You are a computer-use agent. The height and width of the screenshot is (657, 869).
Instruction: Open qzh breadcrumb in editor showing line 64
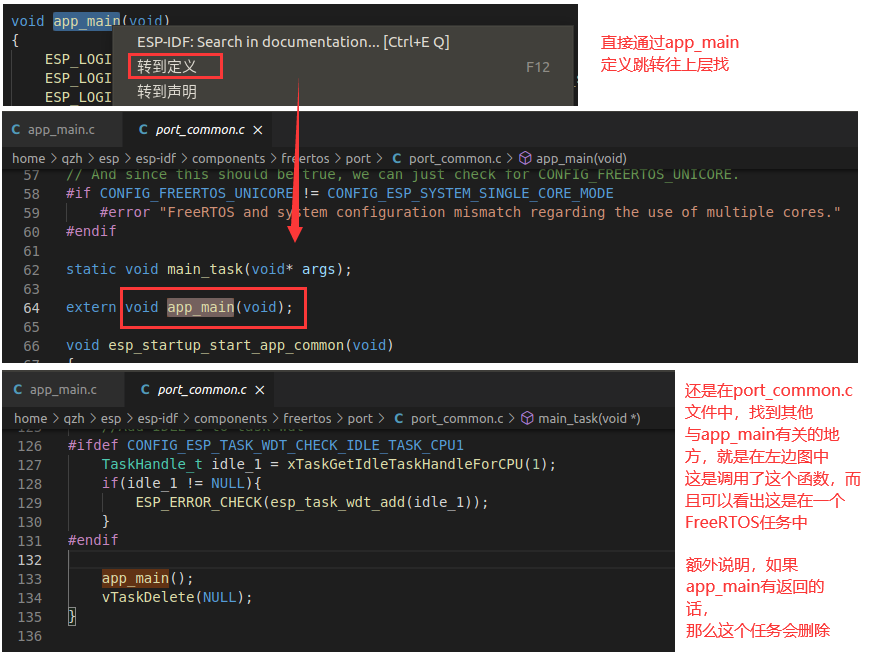pyautogui.click(x=72, y=159)
